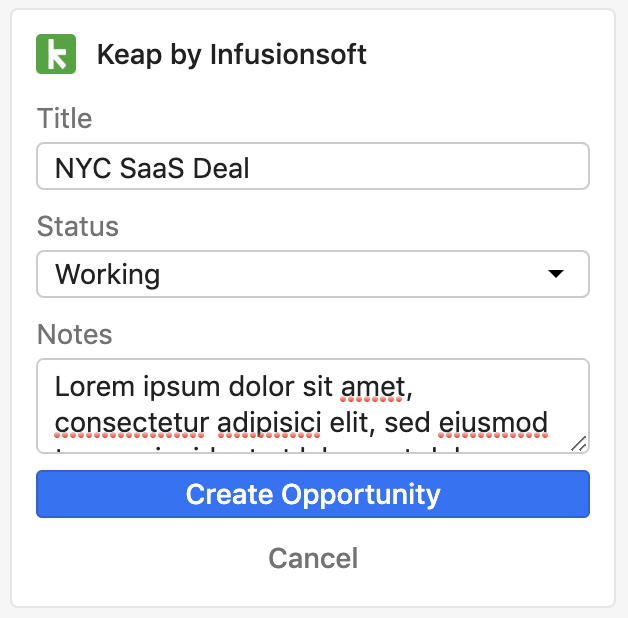Viewport: 628px width, 618px height.
Task: Place cursor on word "SaaS" in Title
Action: 152,168
